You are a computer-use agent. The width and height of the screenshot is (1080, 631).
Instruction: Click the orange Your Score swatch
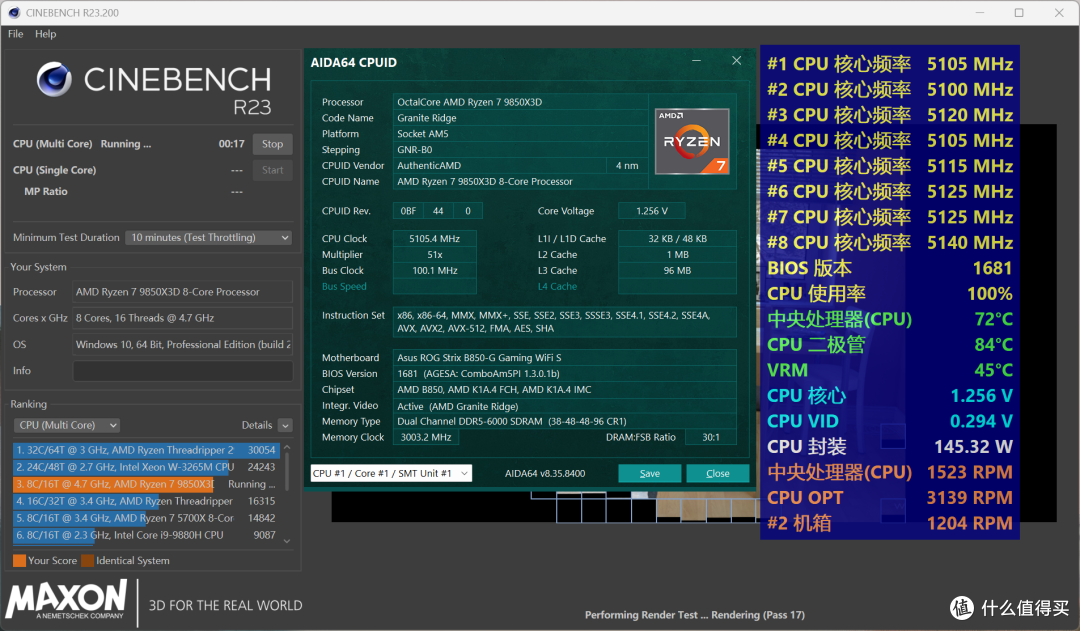(x=19, y=561)
